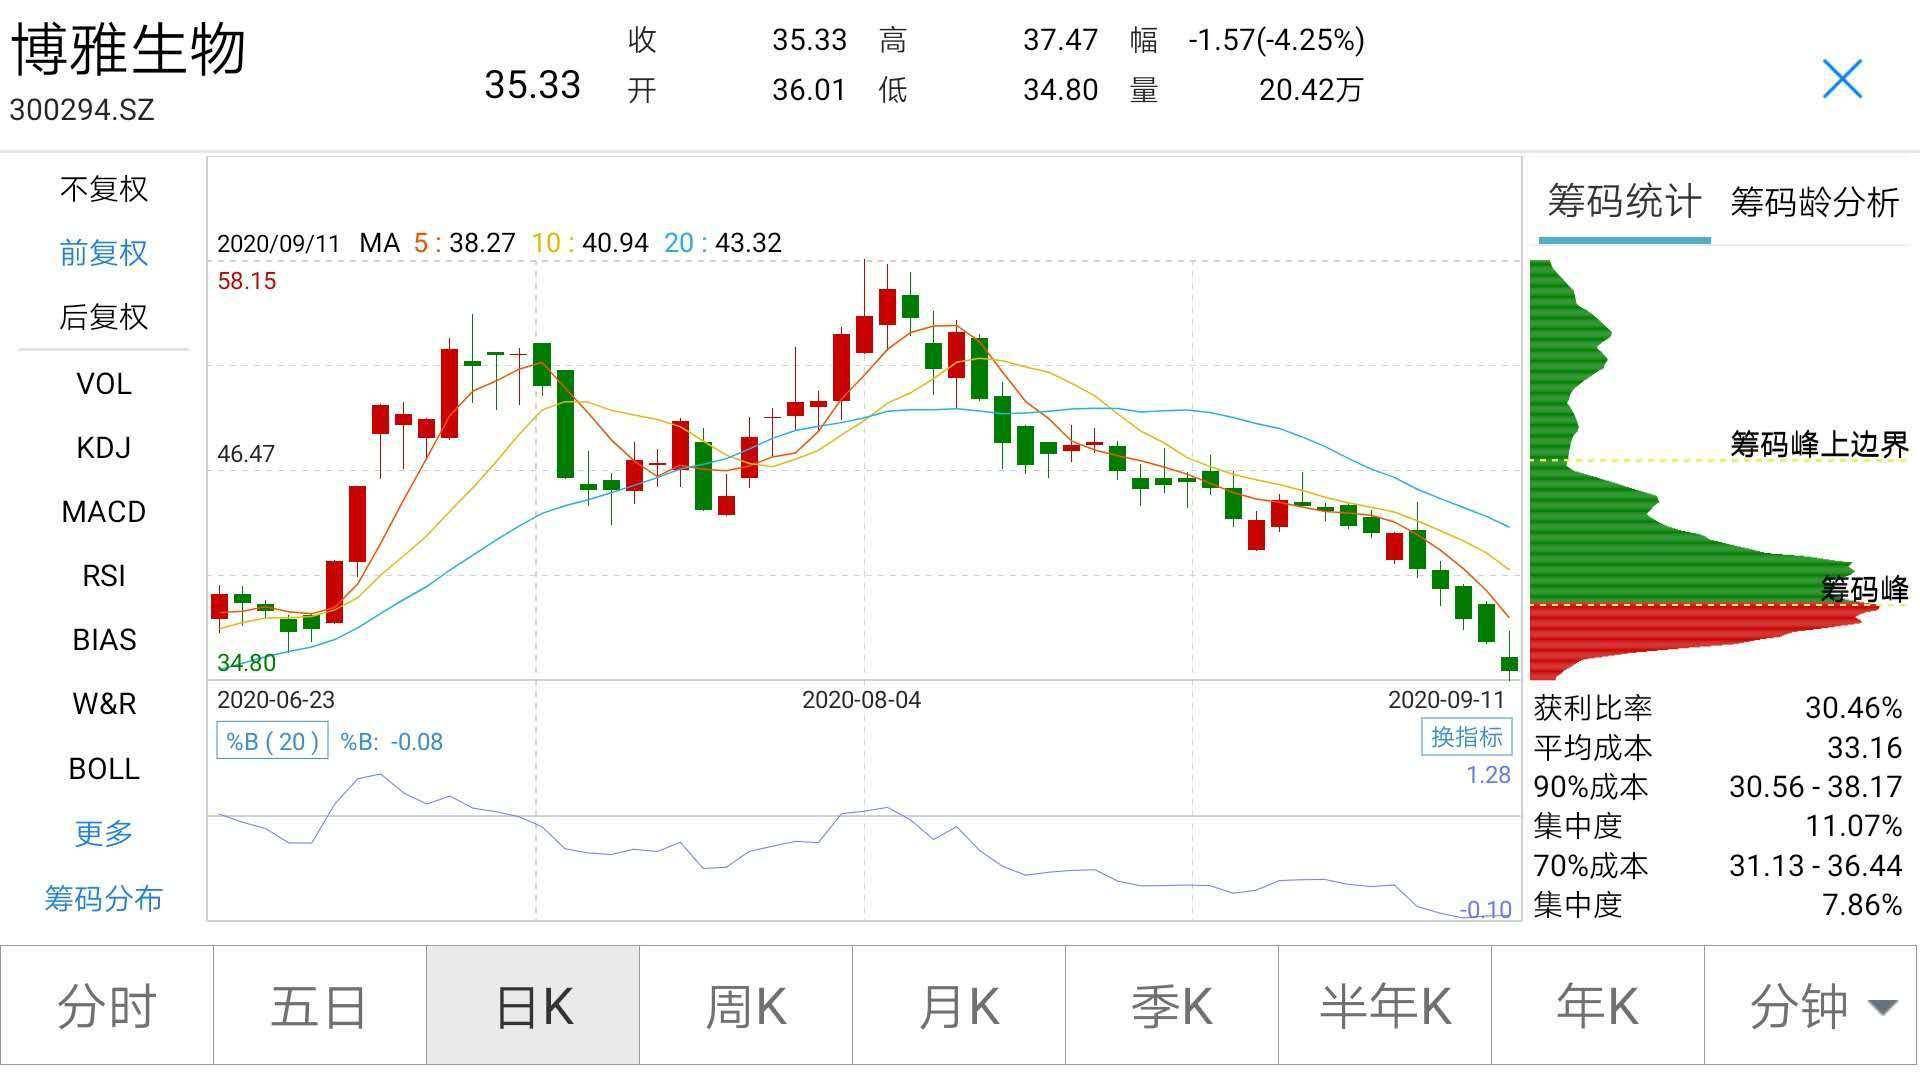Select the 季K quarterly candlestick tab

tap(1172, 1005)
